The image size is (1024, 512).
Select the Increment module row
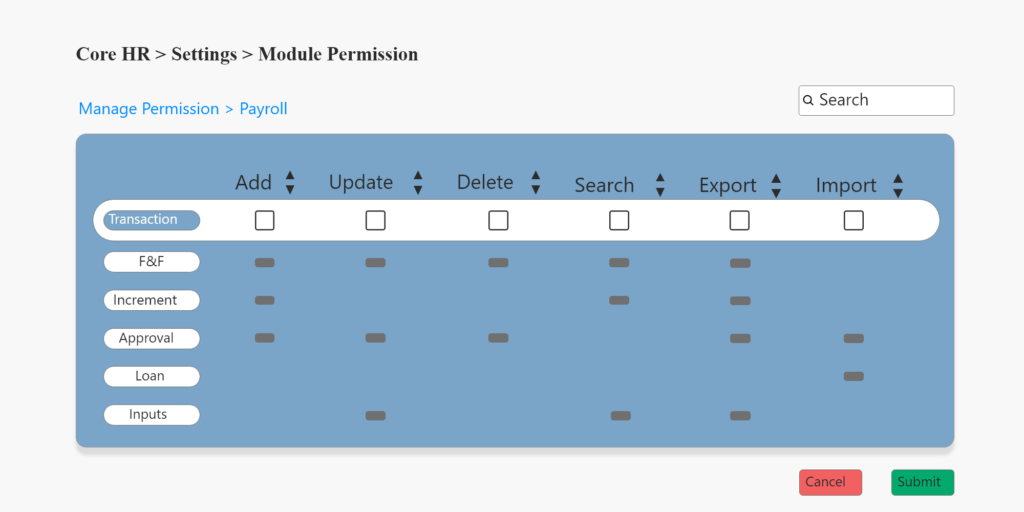pyautogui.click(x=152, y=300)
